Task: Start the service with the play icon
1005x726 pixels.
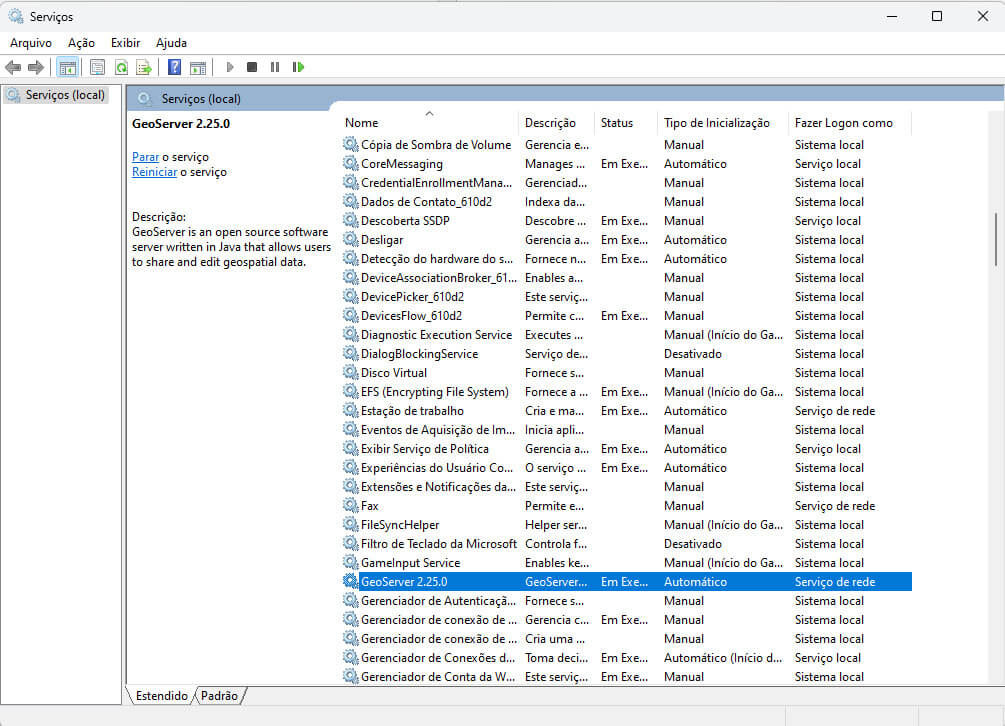Action: point(229,67)
